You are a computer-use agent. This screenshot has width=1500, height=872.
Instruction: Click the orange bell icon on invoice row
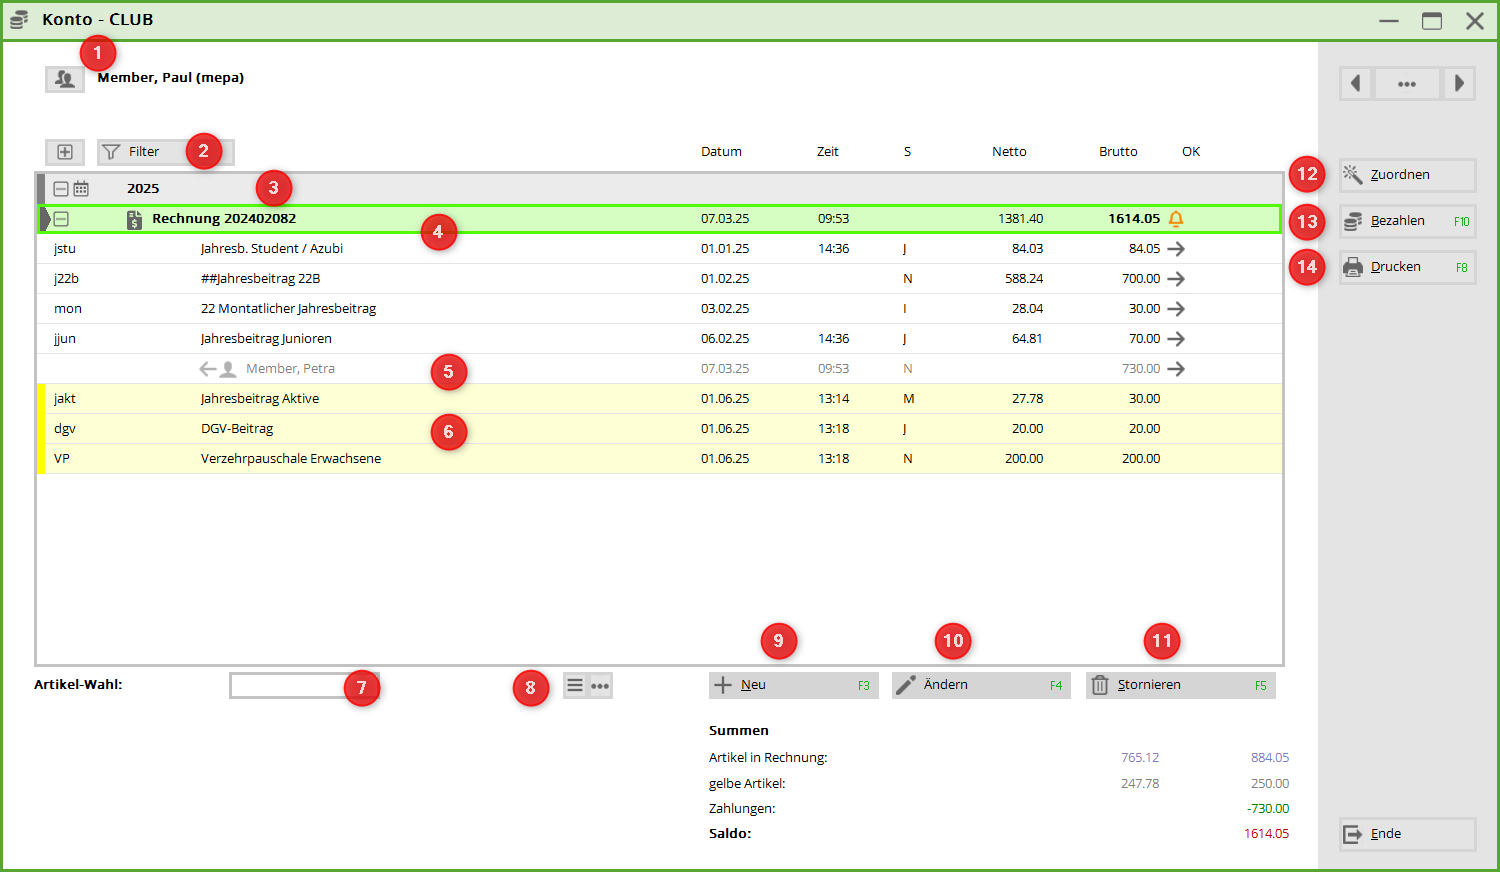tap(1176, 219)
